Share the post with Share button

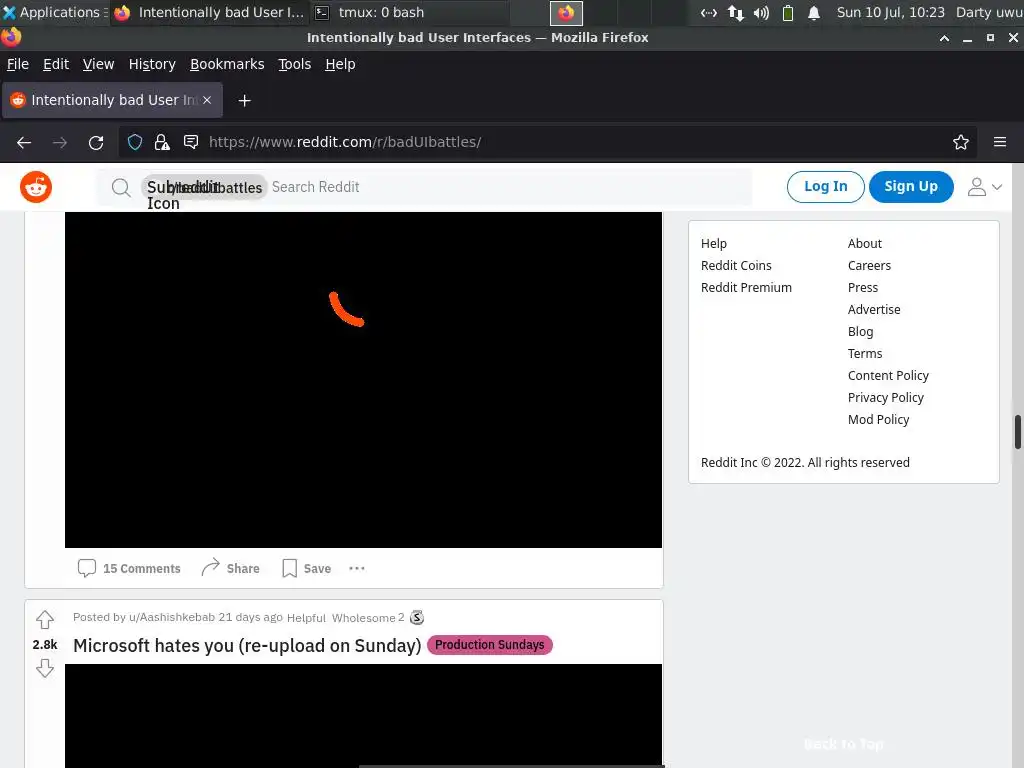[231, 568]
